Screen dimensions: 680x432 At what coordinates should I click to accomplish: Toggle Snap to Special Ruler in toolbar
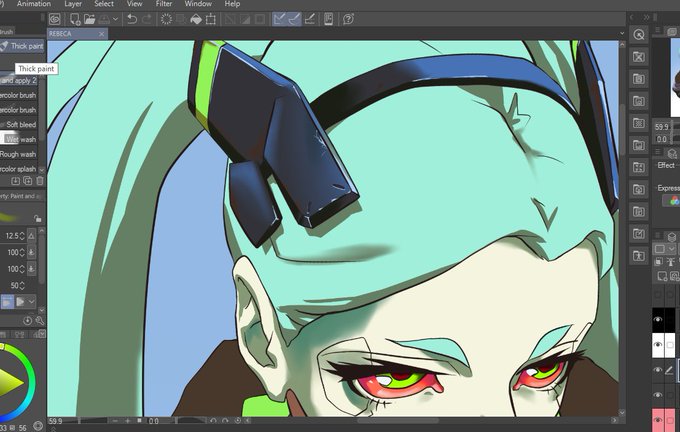pyautogui.click(x=294, y=19)
